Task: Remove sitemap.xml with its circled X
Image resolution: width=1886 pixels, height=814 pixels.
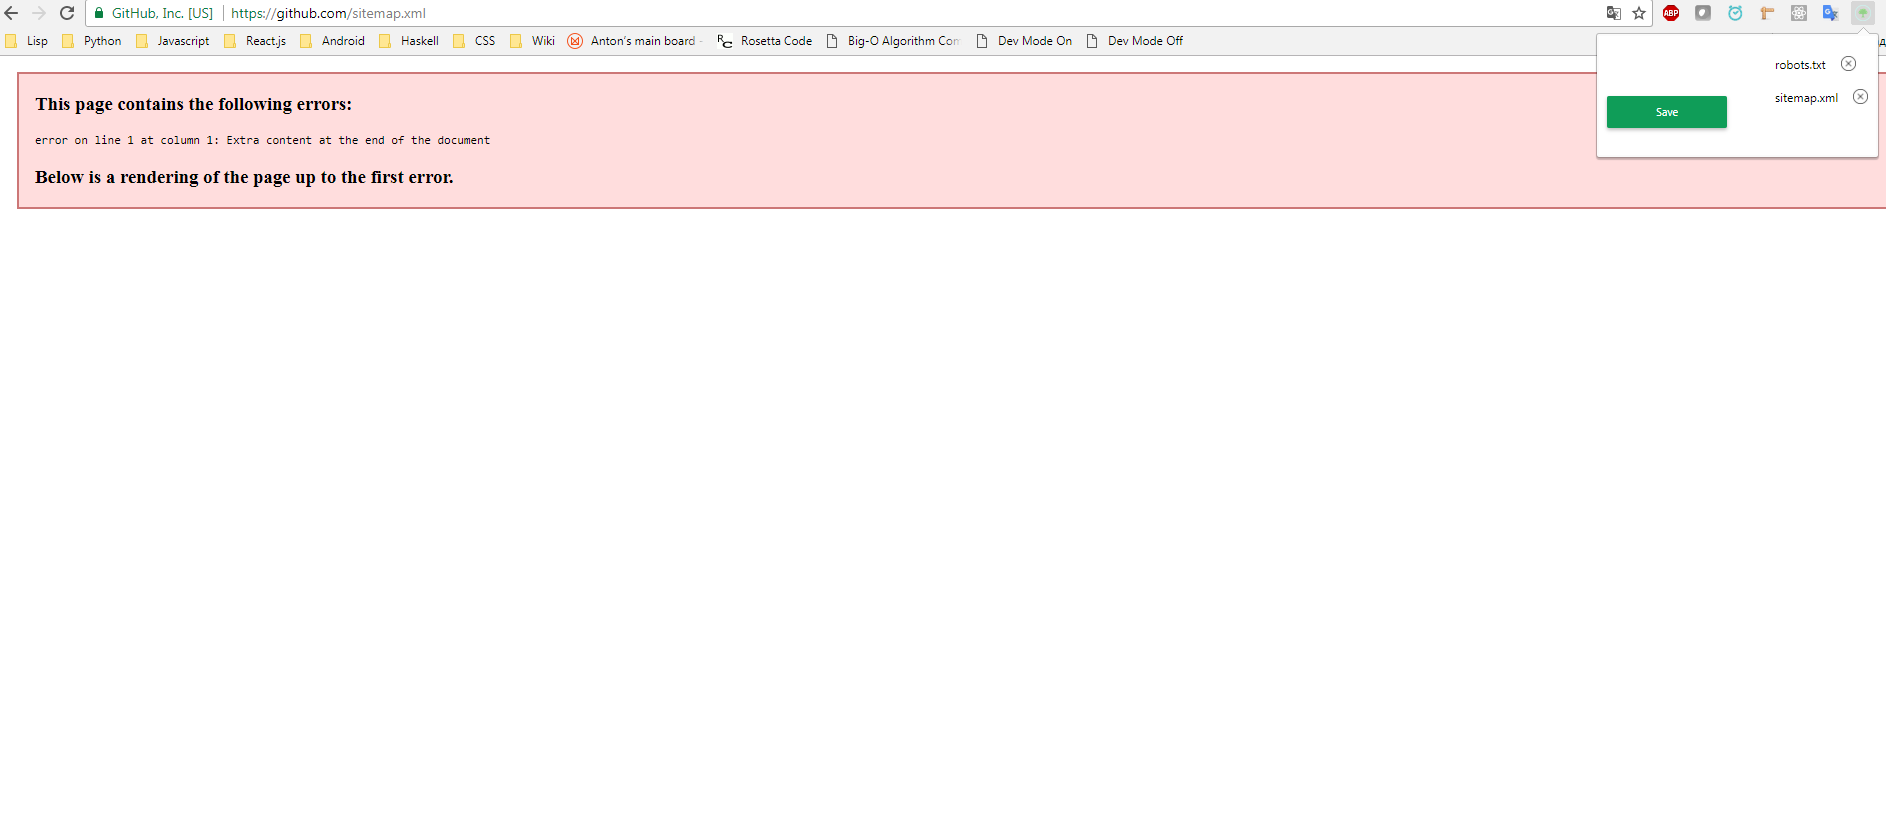Action: click(x=1860, y=97)
